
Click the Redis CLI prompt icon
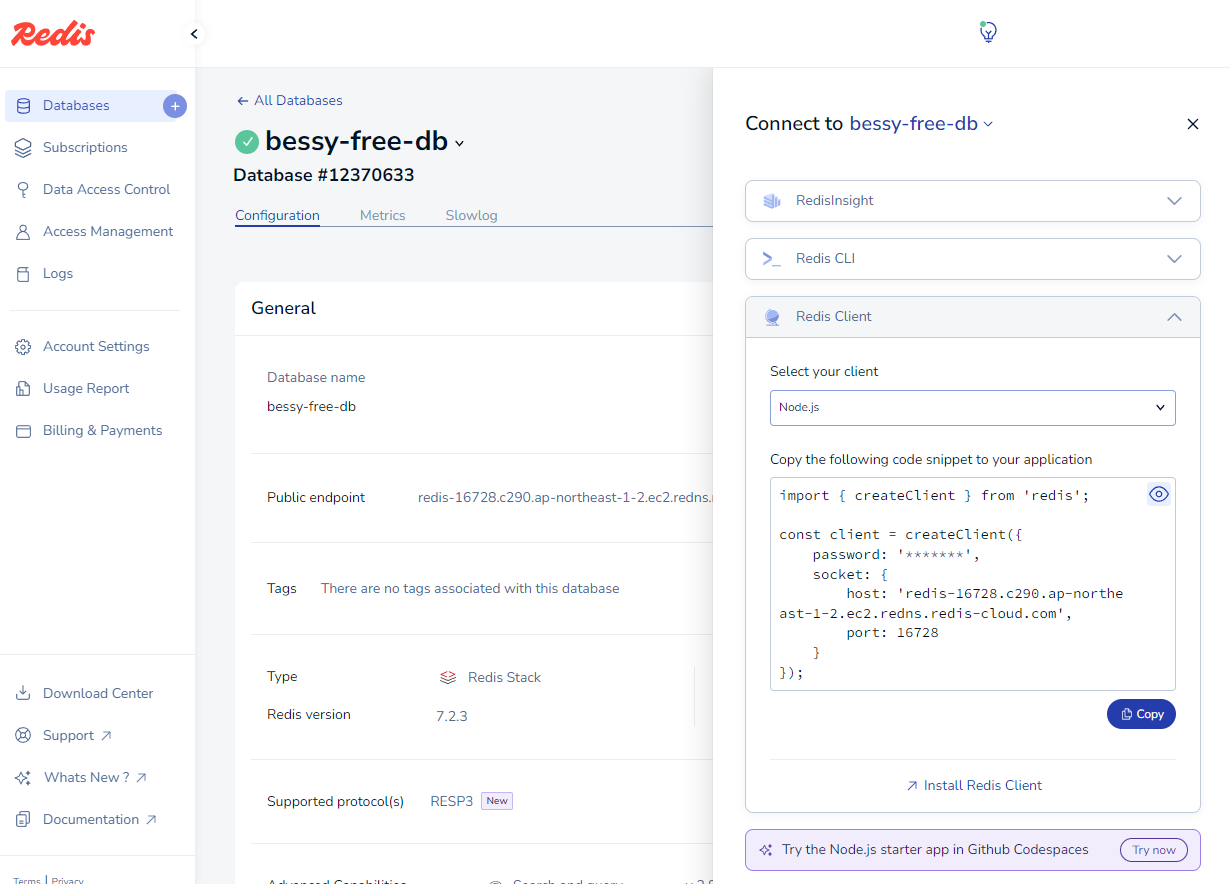coord(772,258)
